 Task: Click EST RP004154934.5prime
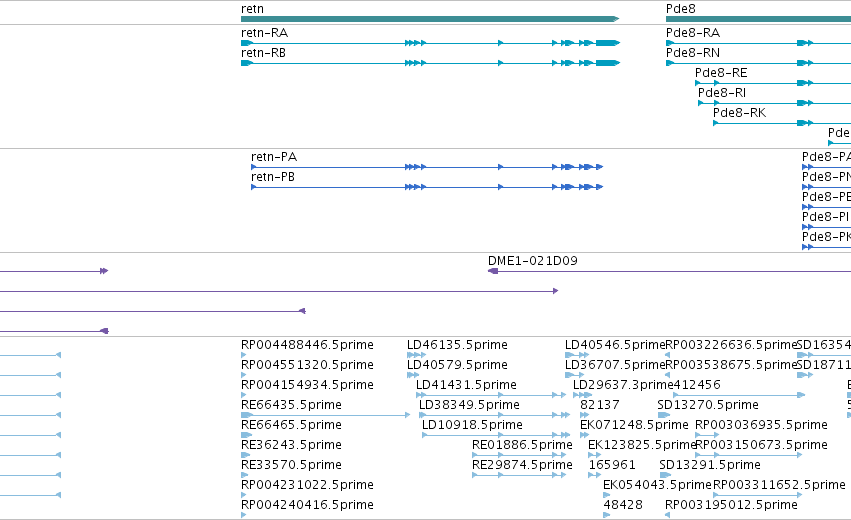point(307,385)
